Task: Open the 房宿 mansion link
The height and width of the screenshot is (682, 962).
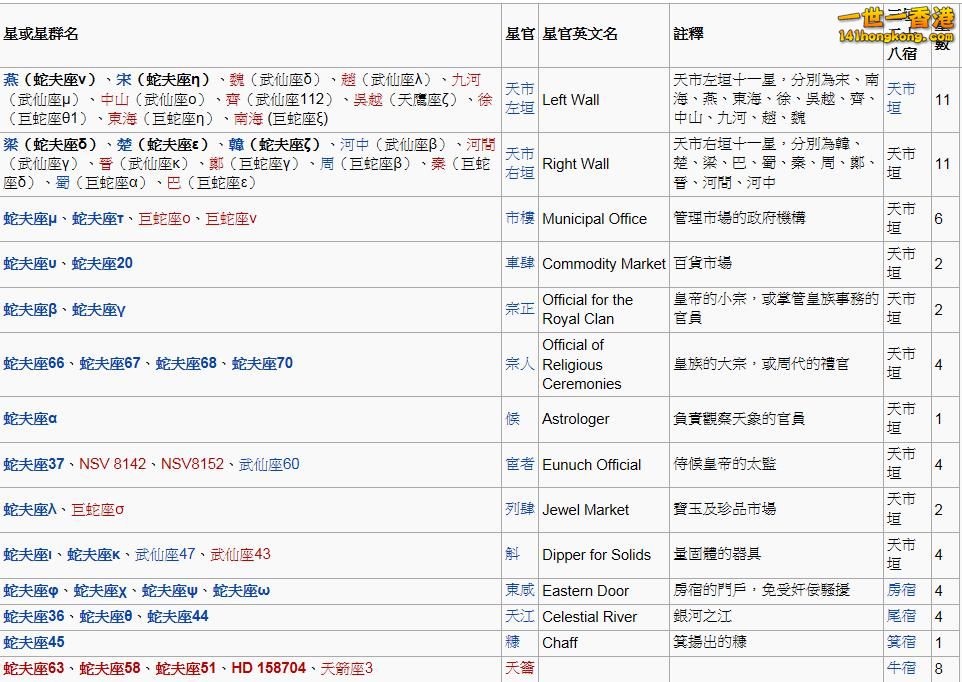Action: [901, 590]
